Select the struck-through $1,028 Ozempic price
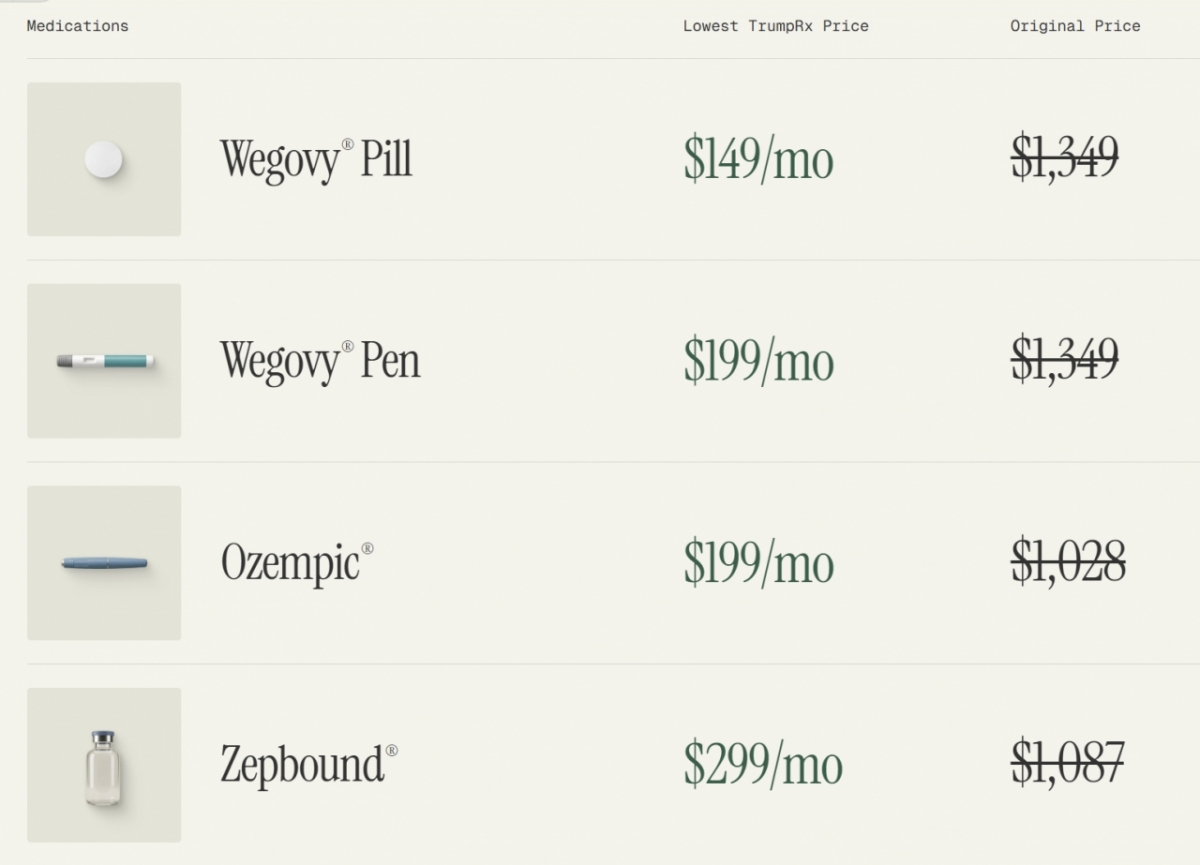This screenshot has height=865, width=1200. coord(1067,562)
